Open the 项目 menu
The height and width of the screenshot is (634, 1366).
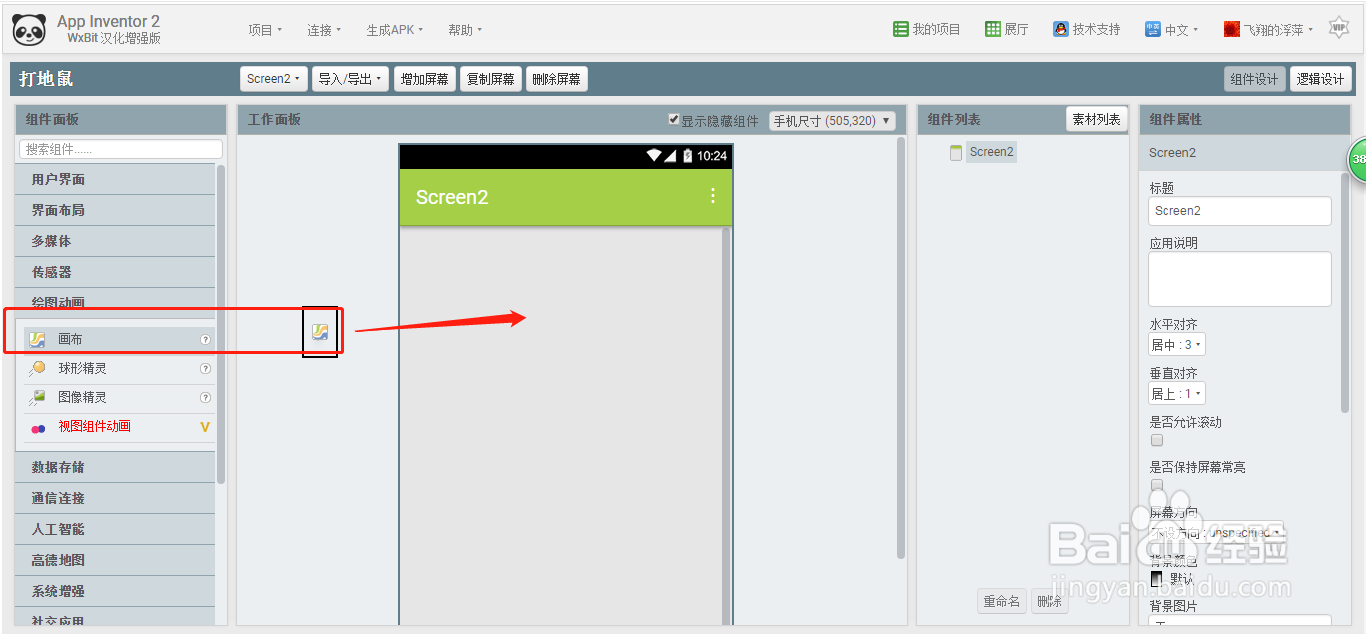click(x=265, y=30)
